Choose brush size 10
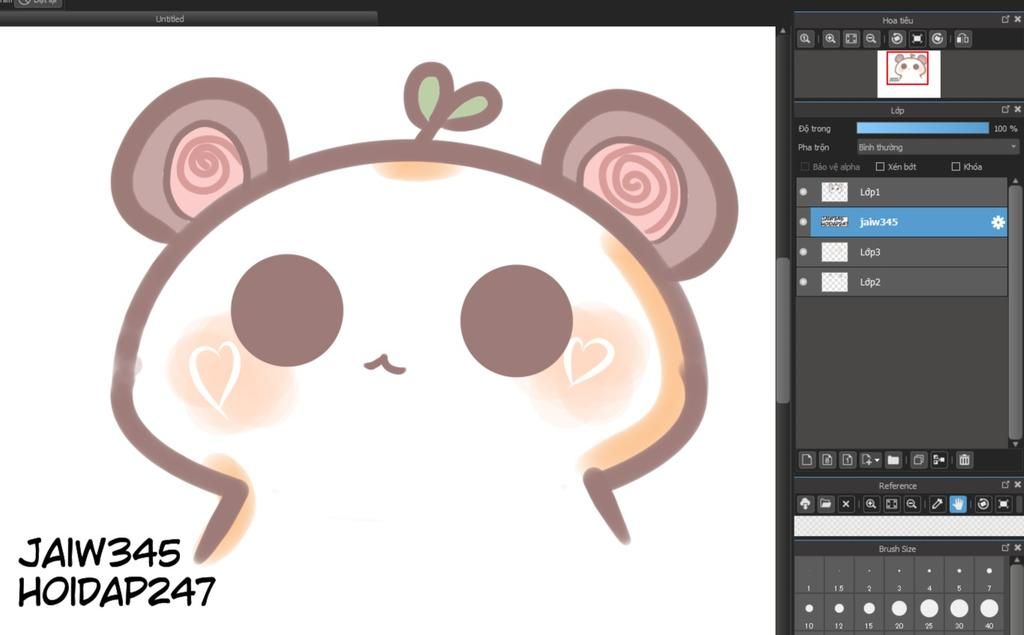The width and height of the screenshot is (1024, 635). coord(808,614)
